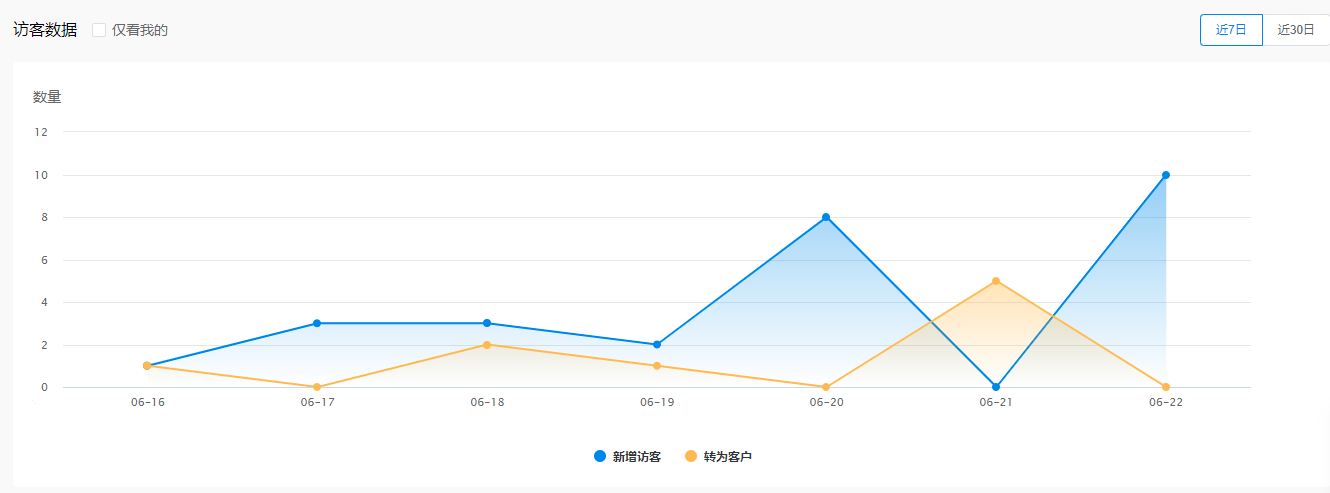Click blue data point on 06-19
The image size is (1330, 493).
pyautogui.click(x=657, y=345)
